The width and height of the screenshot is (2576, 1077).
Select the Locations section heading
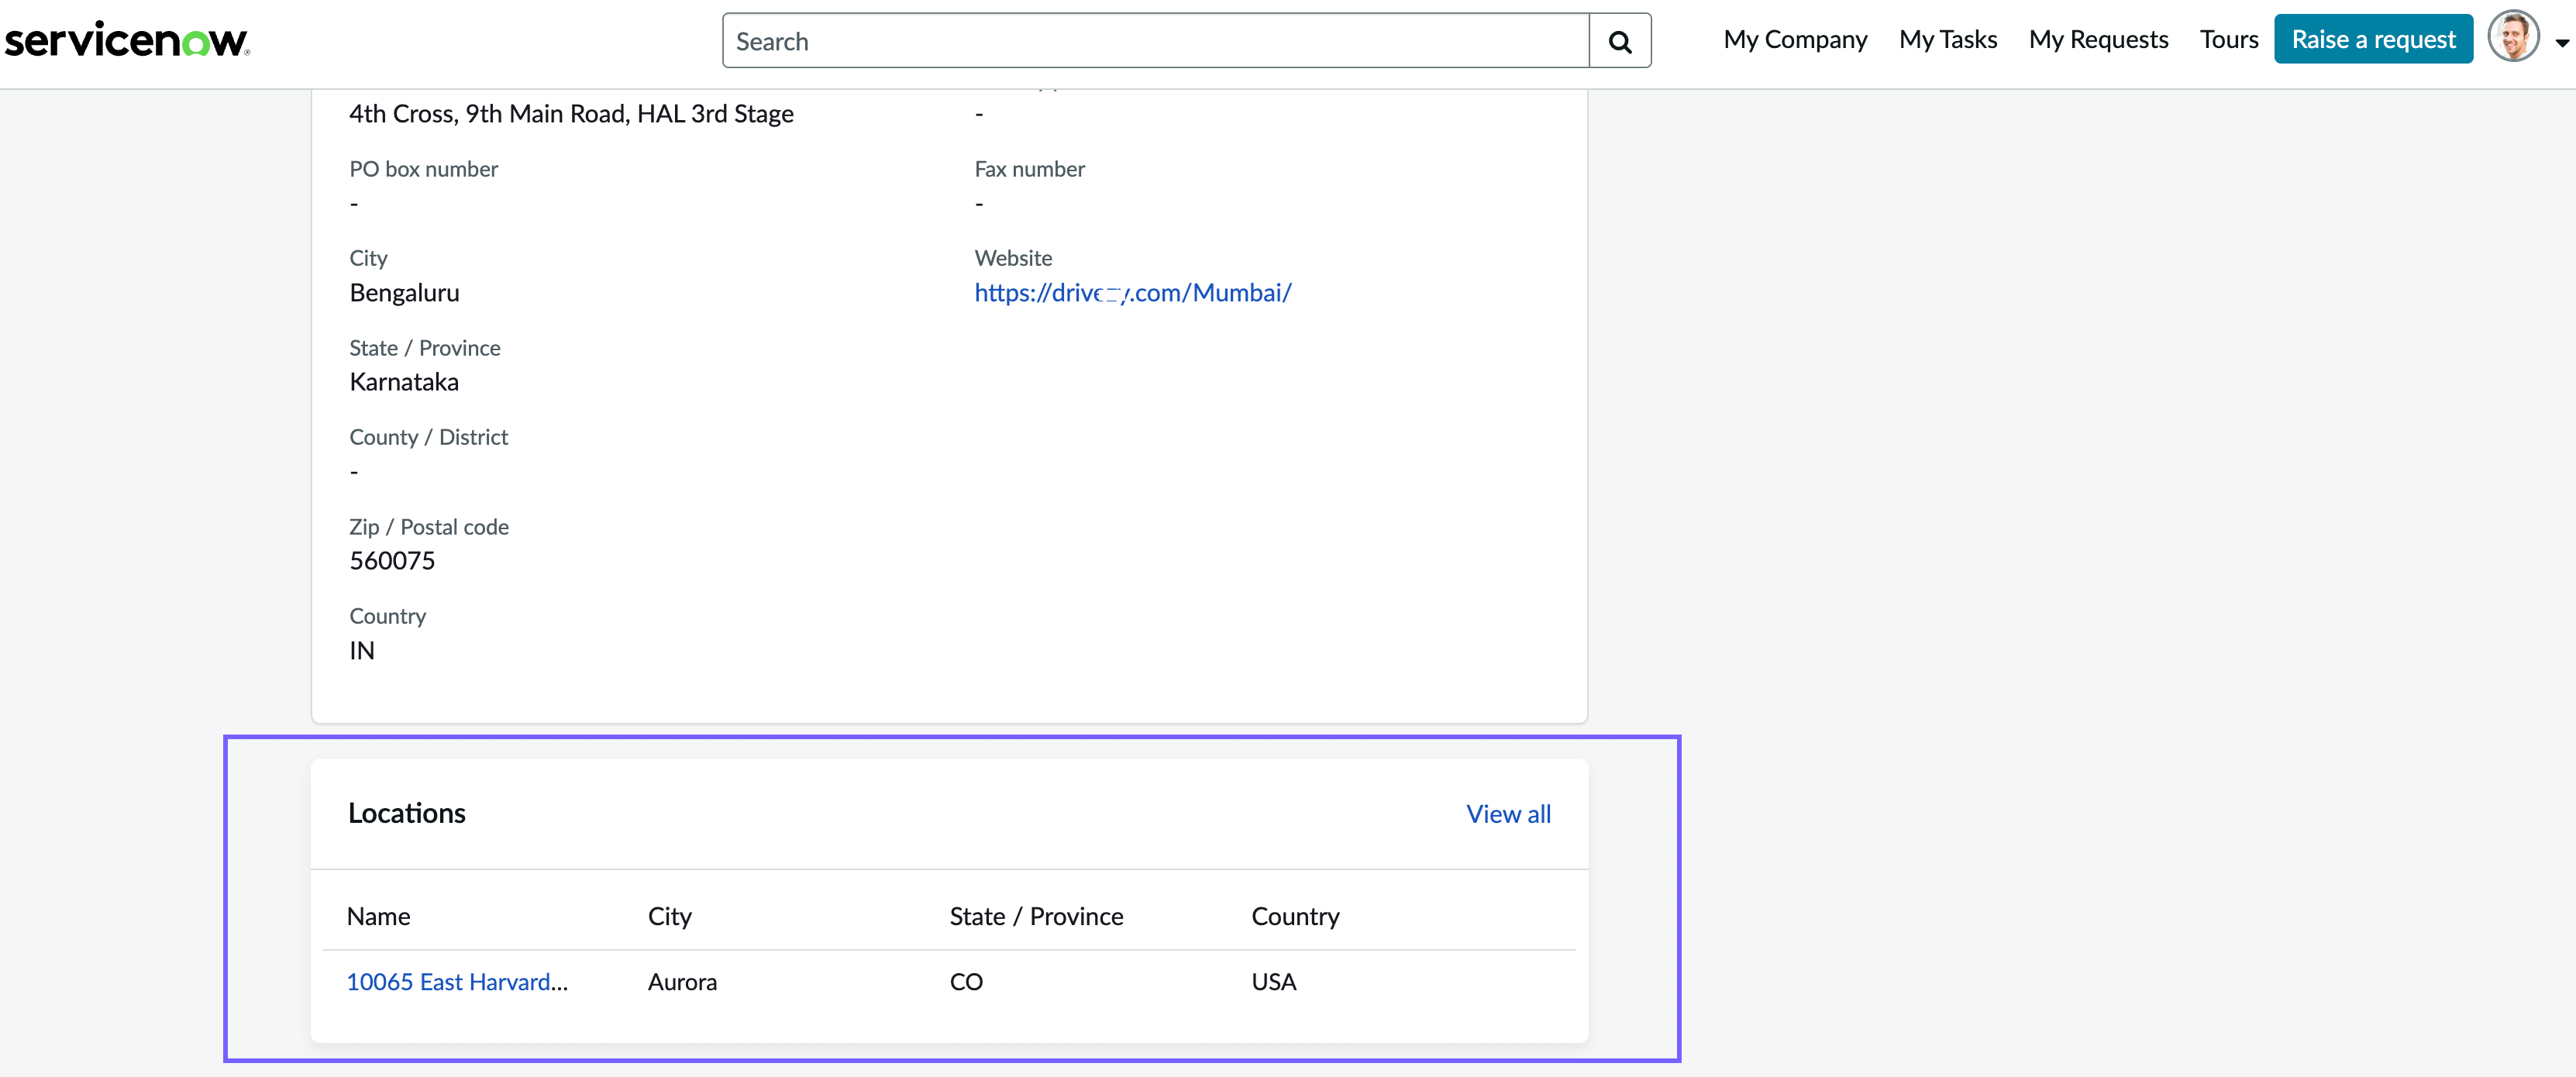[x=407, y=813]
